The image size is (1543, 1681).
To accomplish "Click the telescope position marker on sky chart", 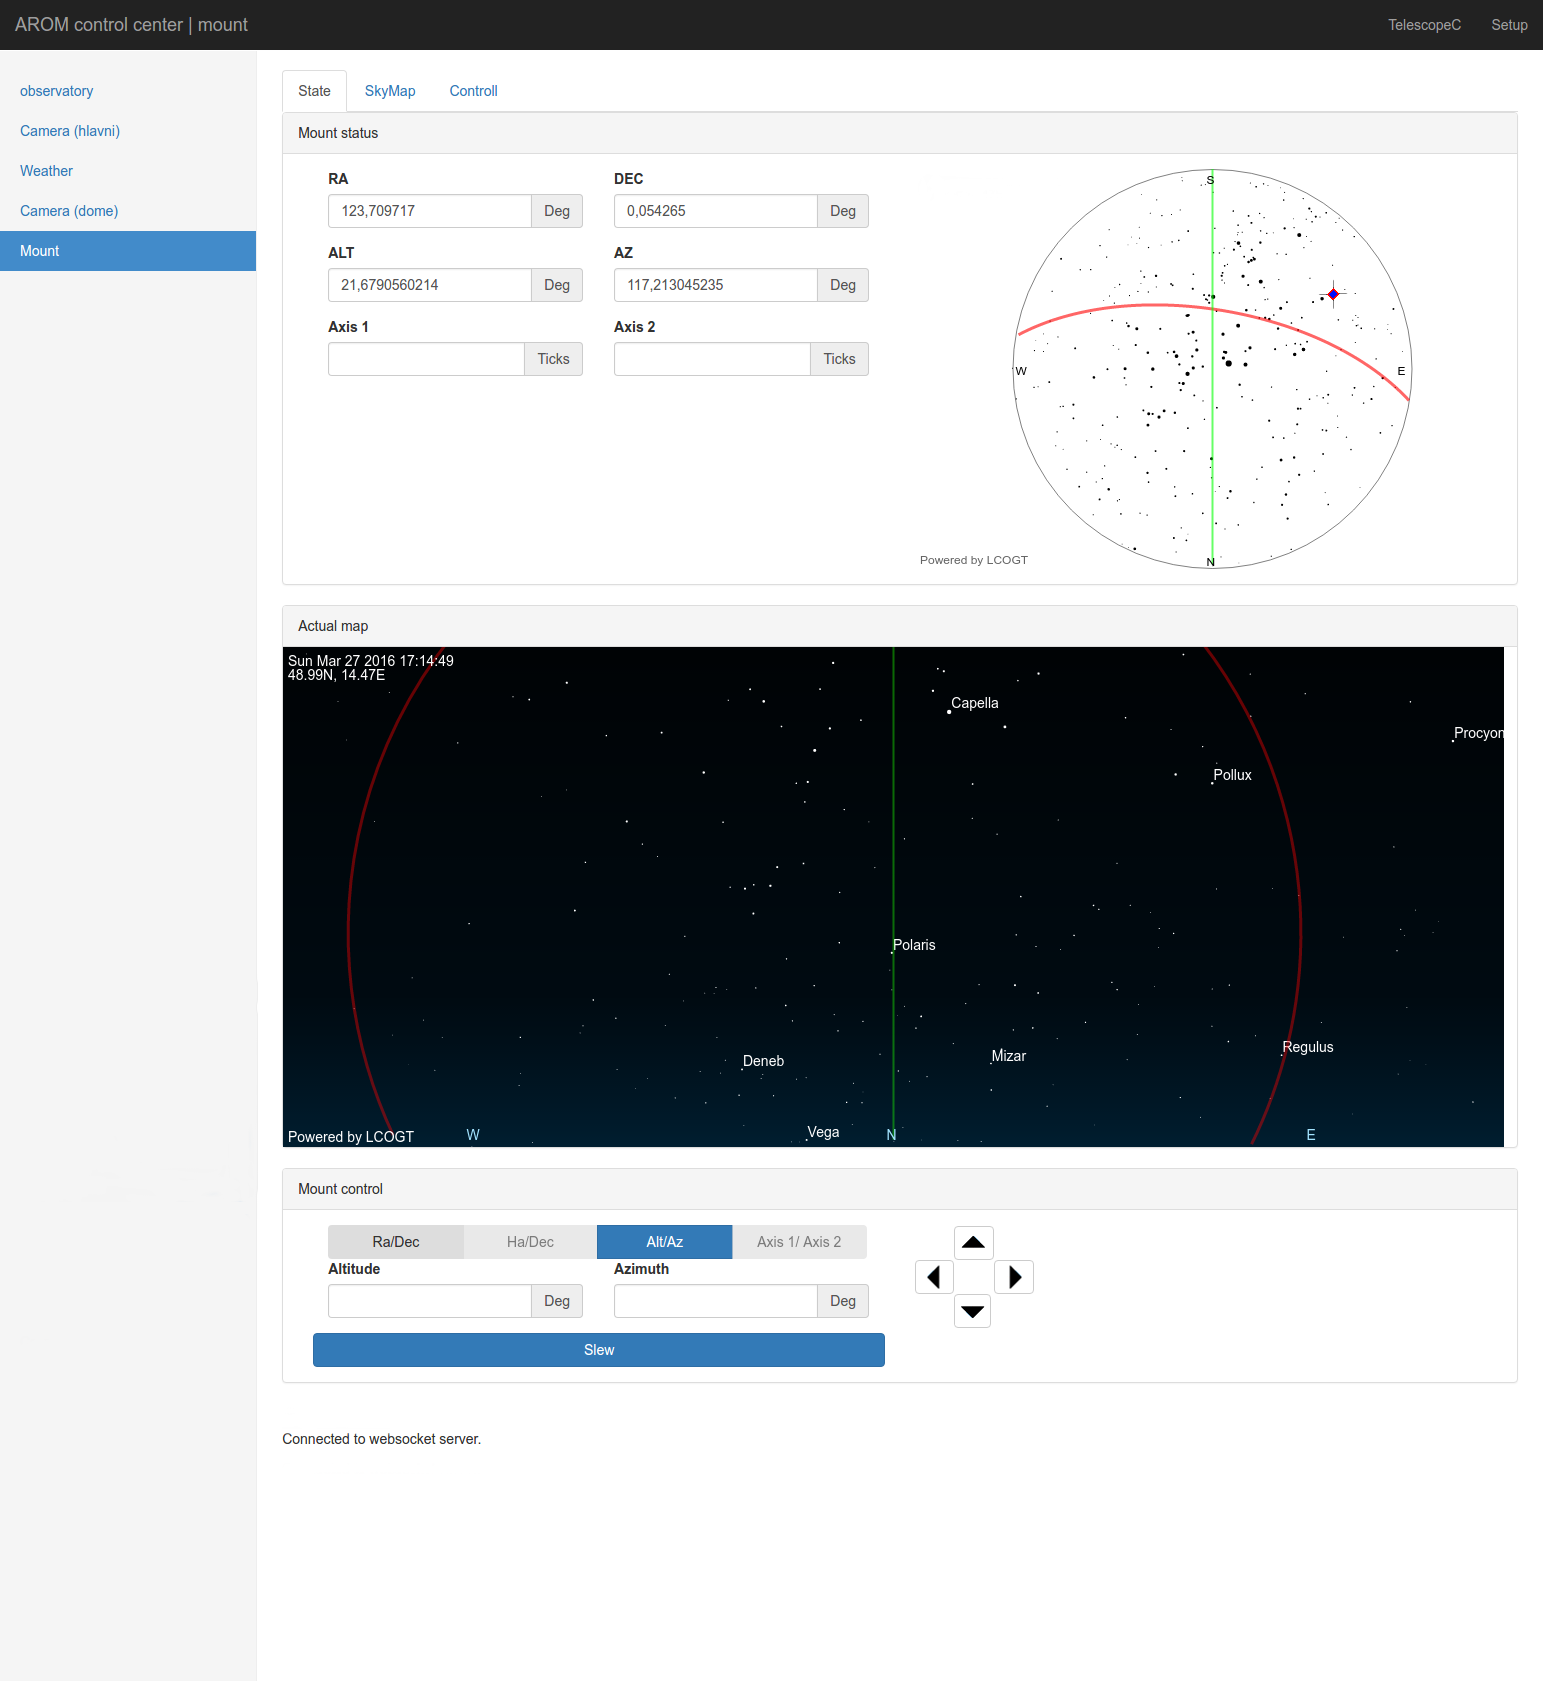I will click(x=1333, y=294).
